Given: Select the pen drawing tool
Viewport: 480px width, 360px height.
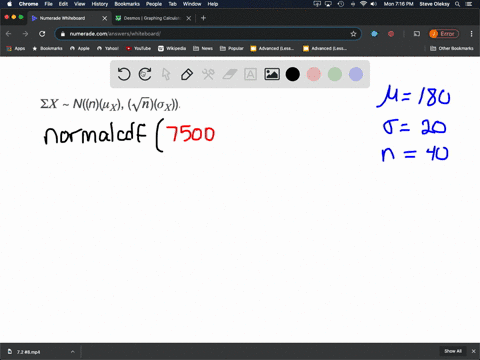Looking at the screenshot, I should (187, 74).
